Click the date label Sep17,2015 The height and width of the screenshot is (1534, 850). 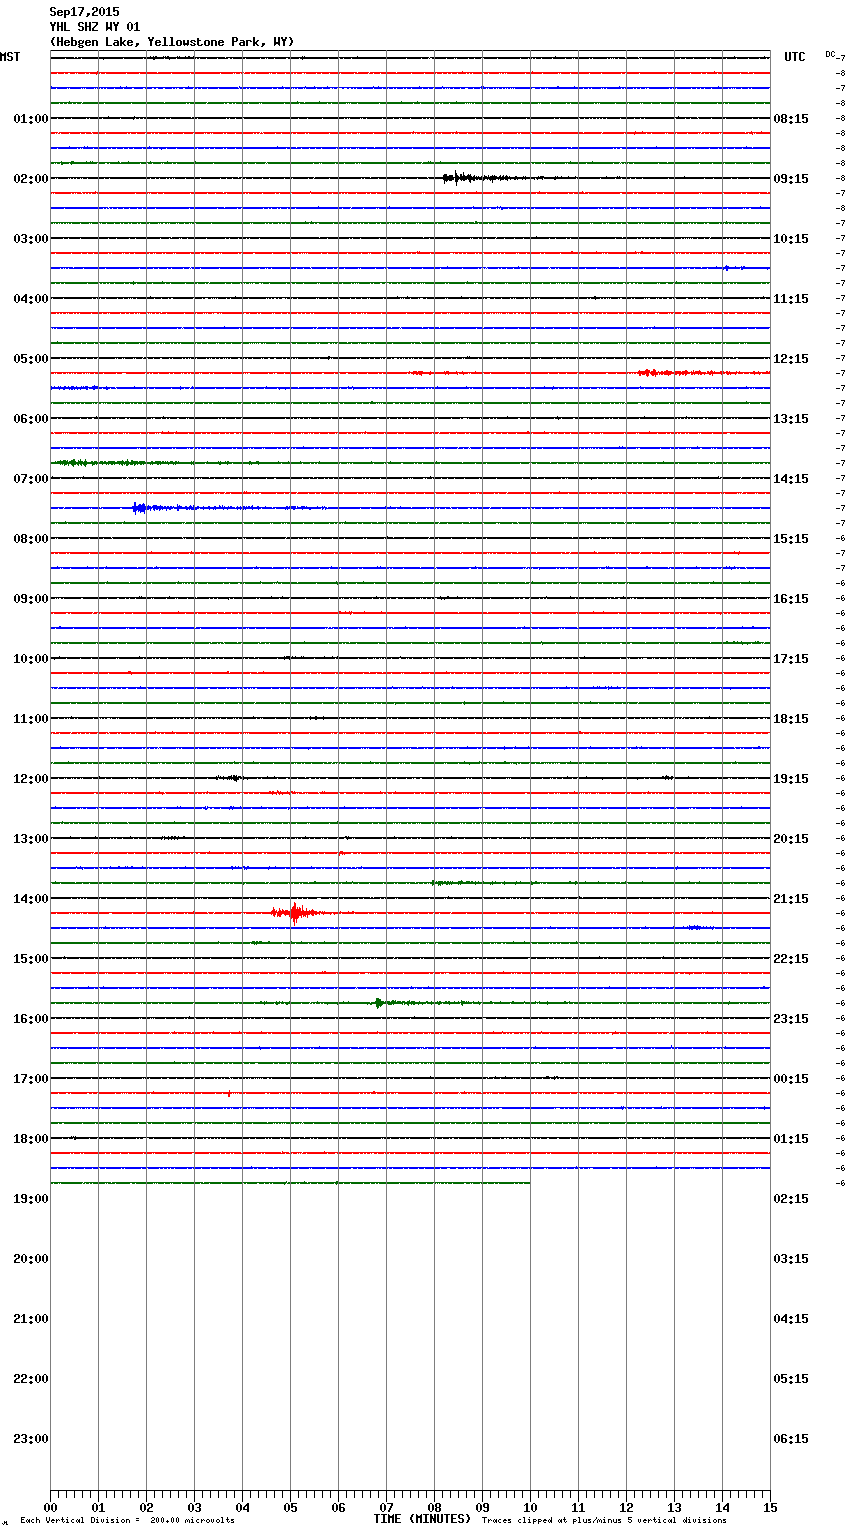coord(84,12)
